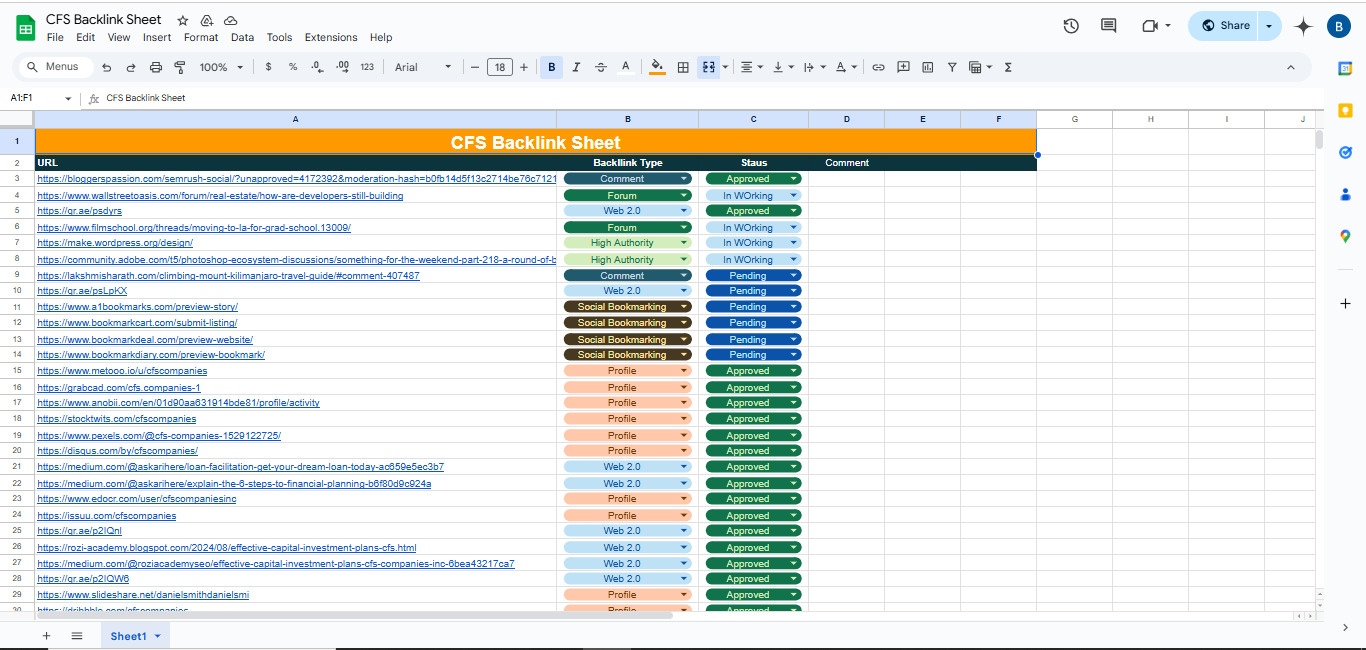
Task: Activate the paint format tool
Action: pyautogui.click(x=180, y=67)
